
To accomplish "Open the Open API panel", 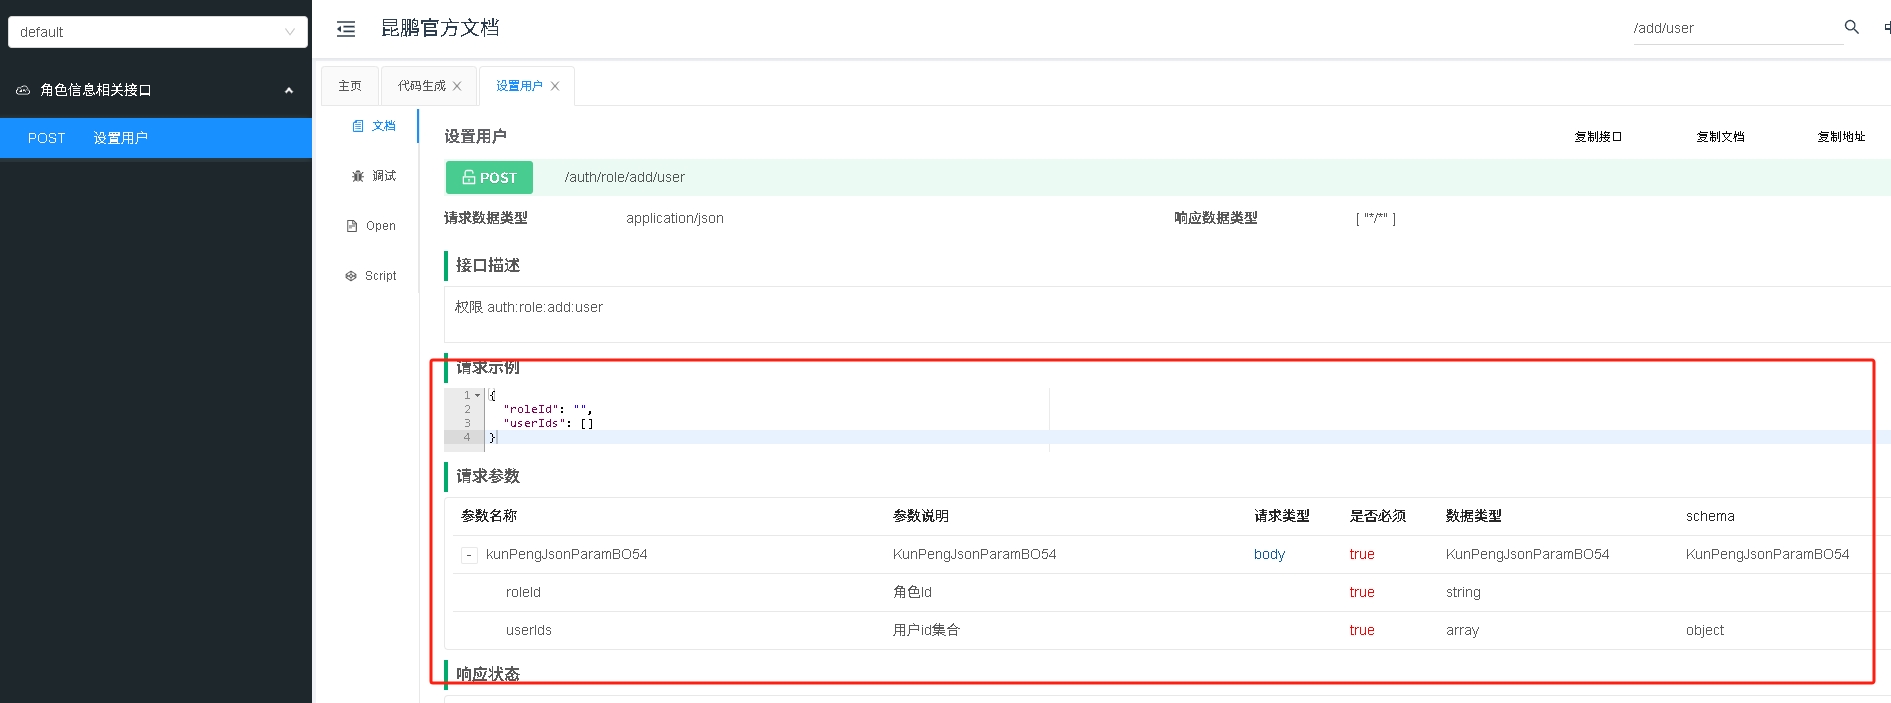I will pyautogui.click(x=371, y=226).
